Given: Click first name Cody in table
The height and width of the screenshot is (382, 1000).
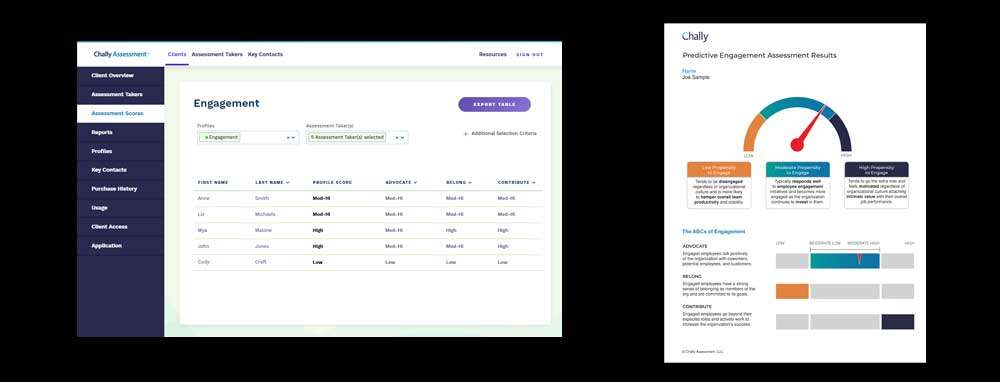Looking at the screenshot, I should [x=203, y=262].
